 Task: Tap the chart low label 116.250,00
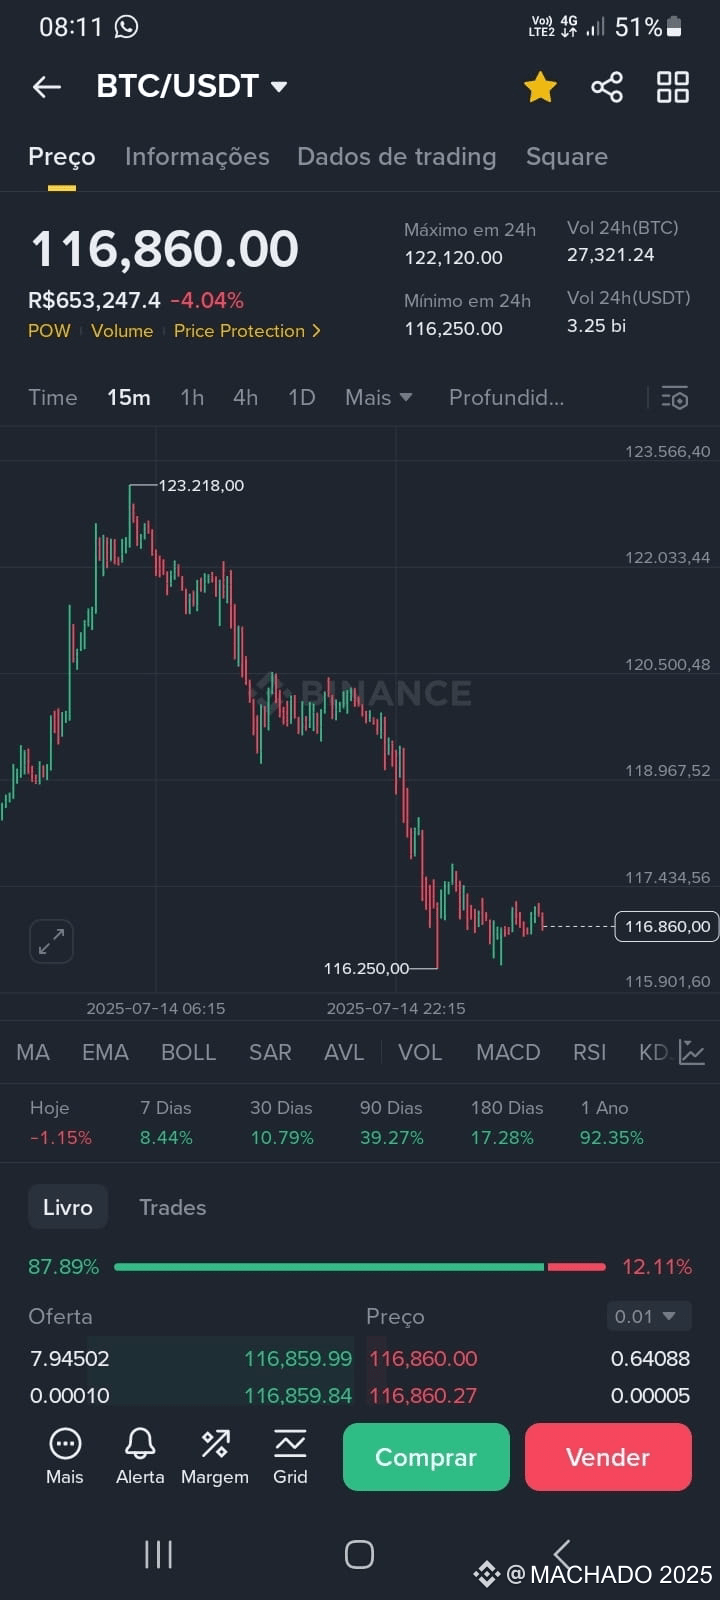pyautogui.click(x=366, y=968)
